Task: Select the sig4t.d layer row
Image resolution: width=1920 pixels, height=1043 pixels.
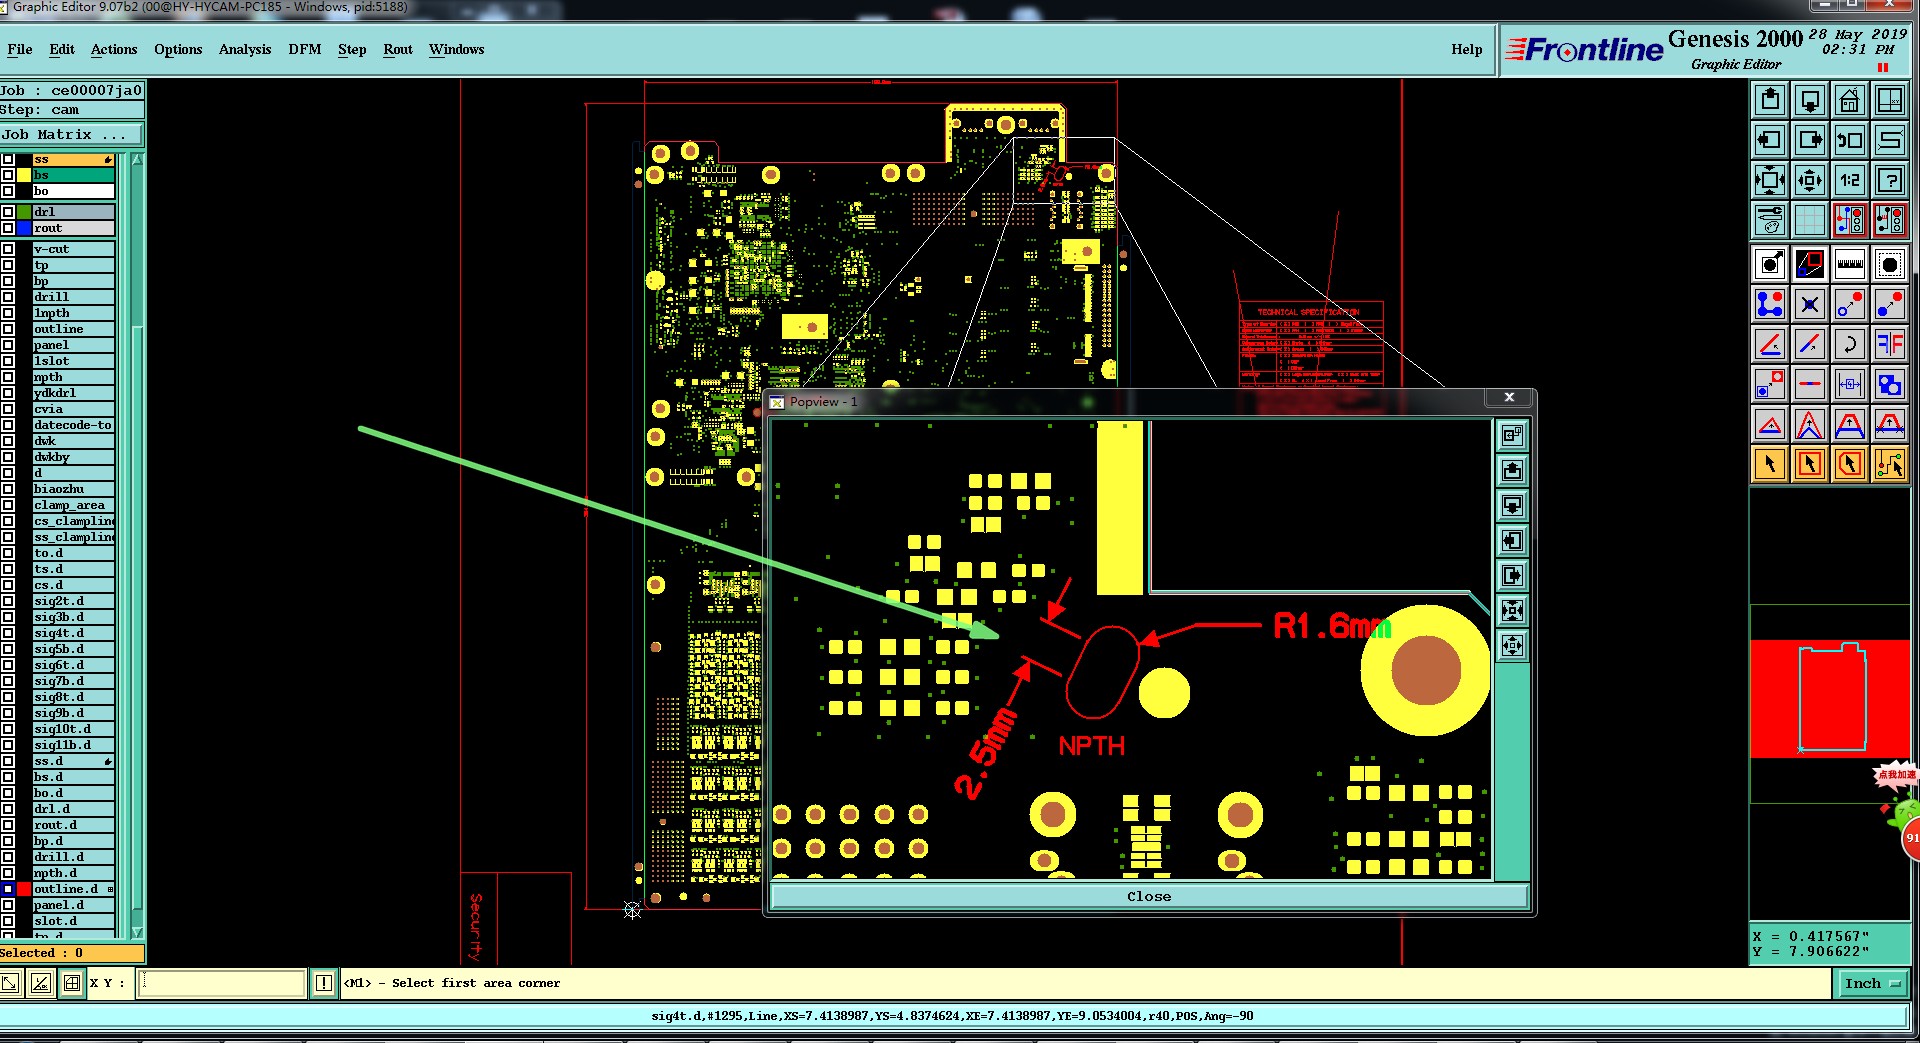Action: 73,633
